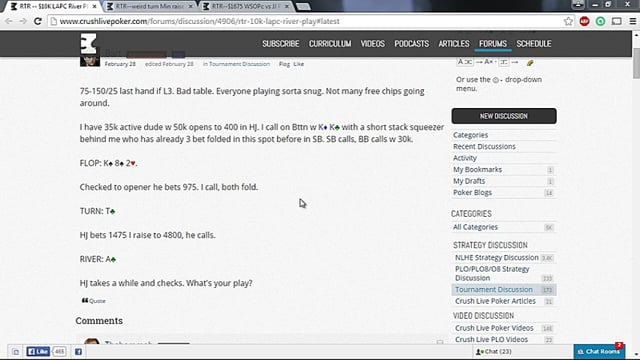Open FORUMS in the nav bar

pos(493,44)
